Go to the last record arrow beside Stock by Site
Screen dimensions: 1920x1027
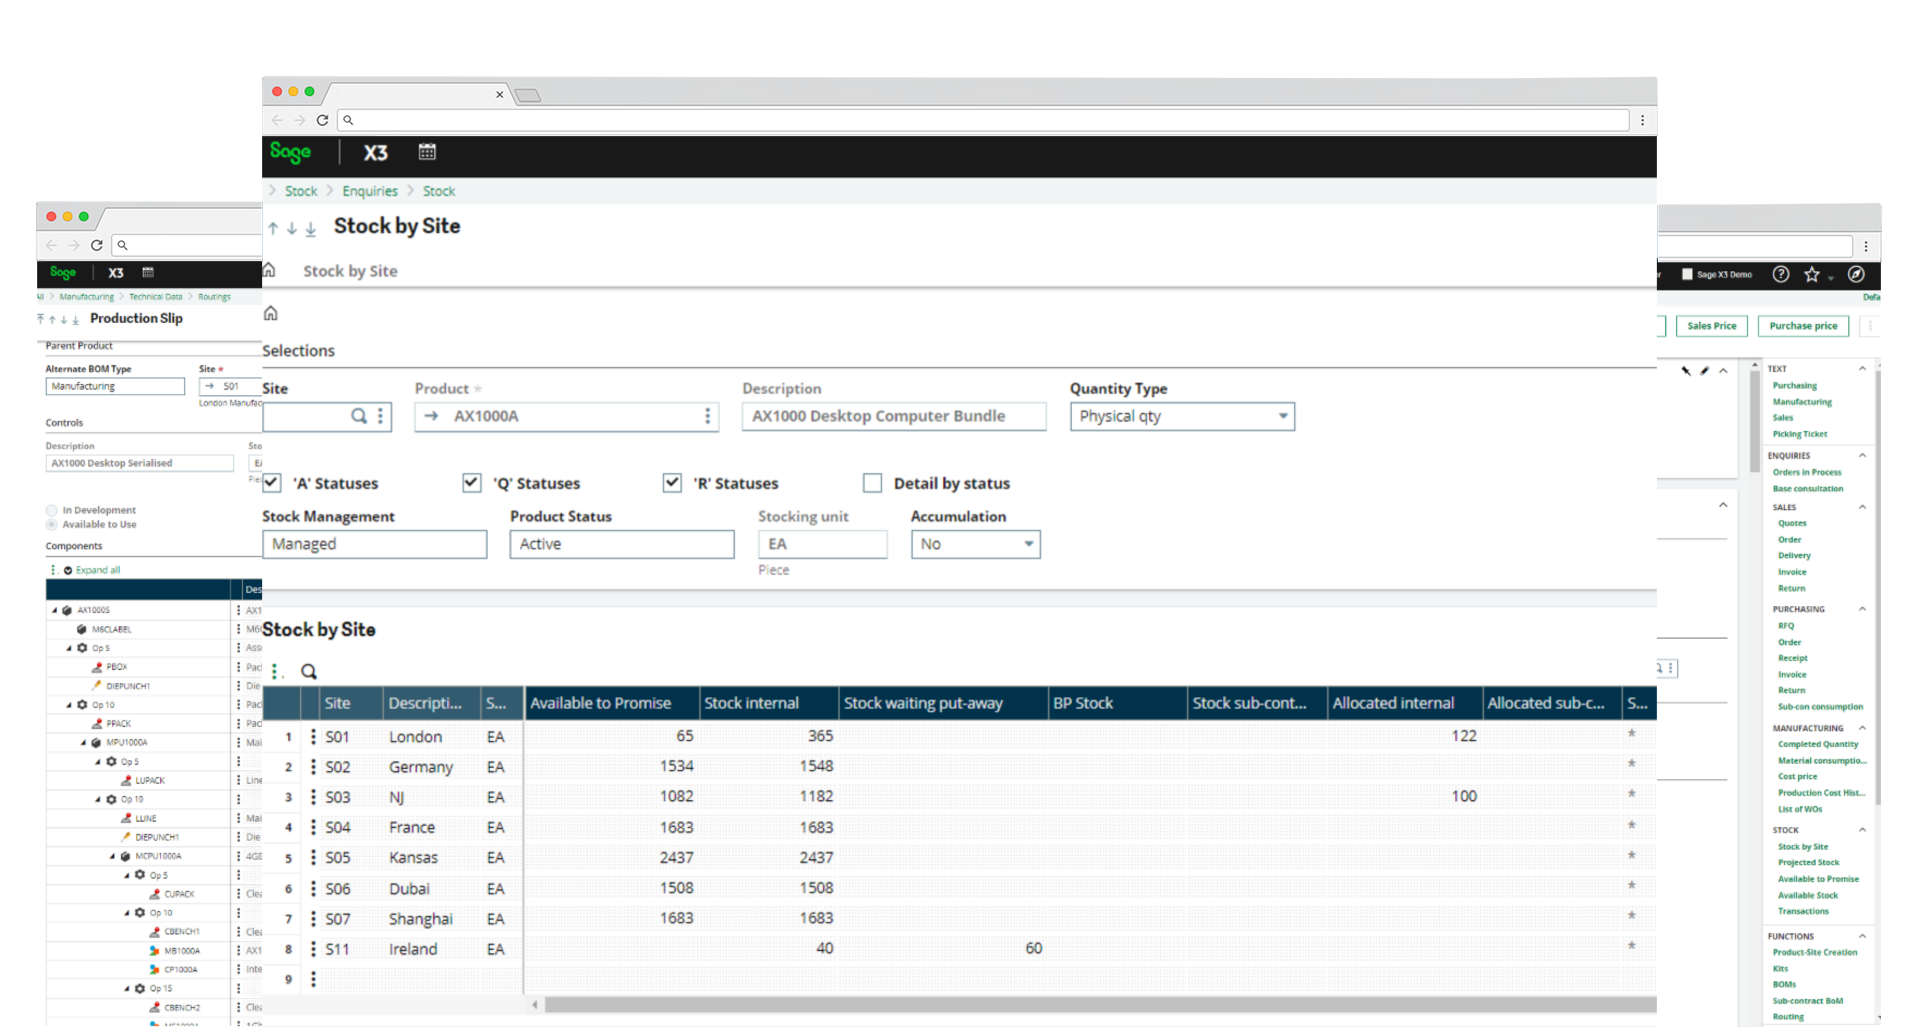(x=311, y=229)
